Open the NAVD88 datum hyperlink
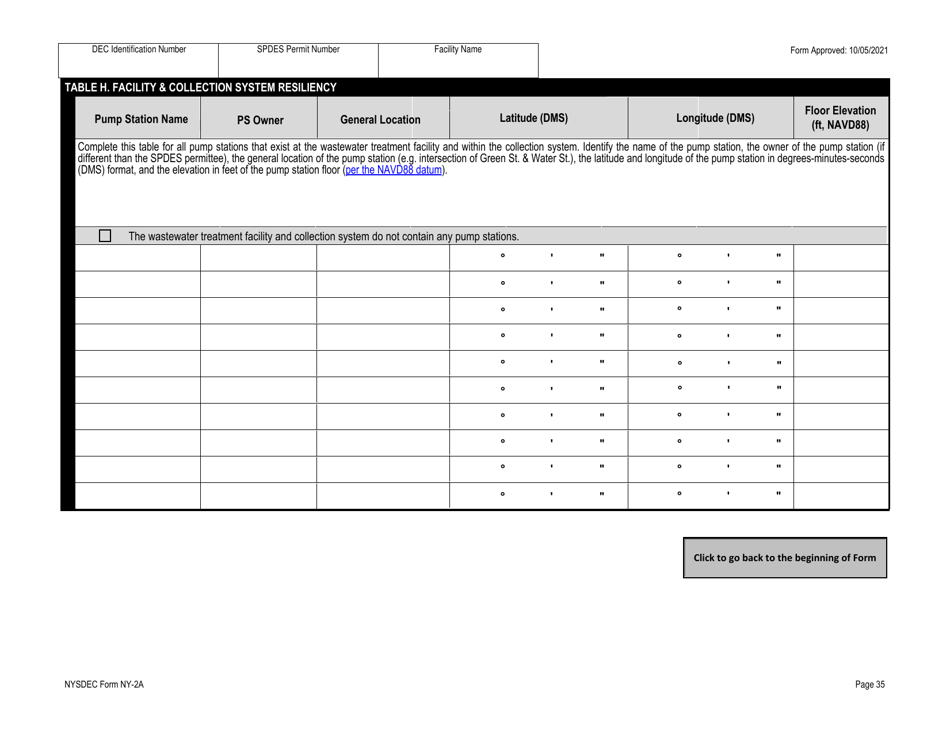 click(392, 170)
